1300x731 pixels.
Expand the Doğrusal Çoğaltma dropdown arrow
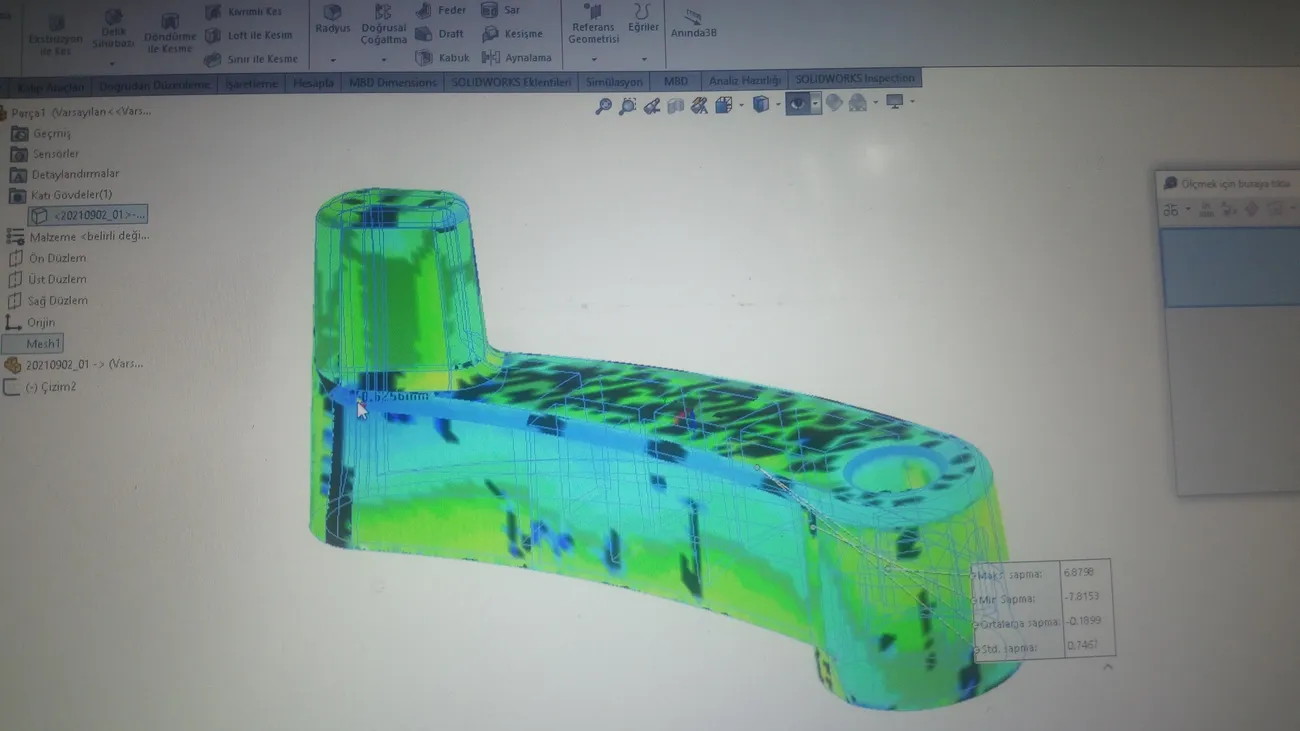[383, 60]
